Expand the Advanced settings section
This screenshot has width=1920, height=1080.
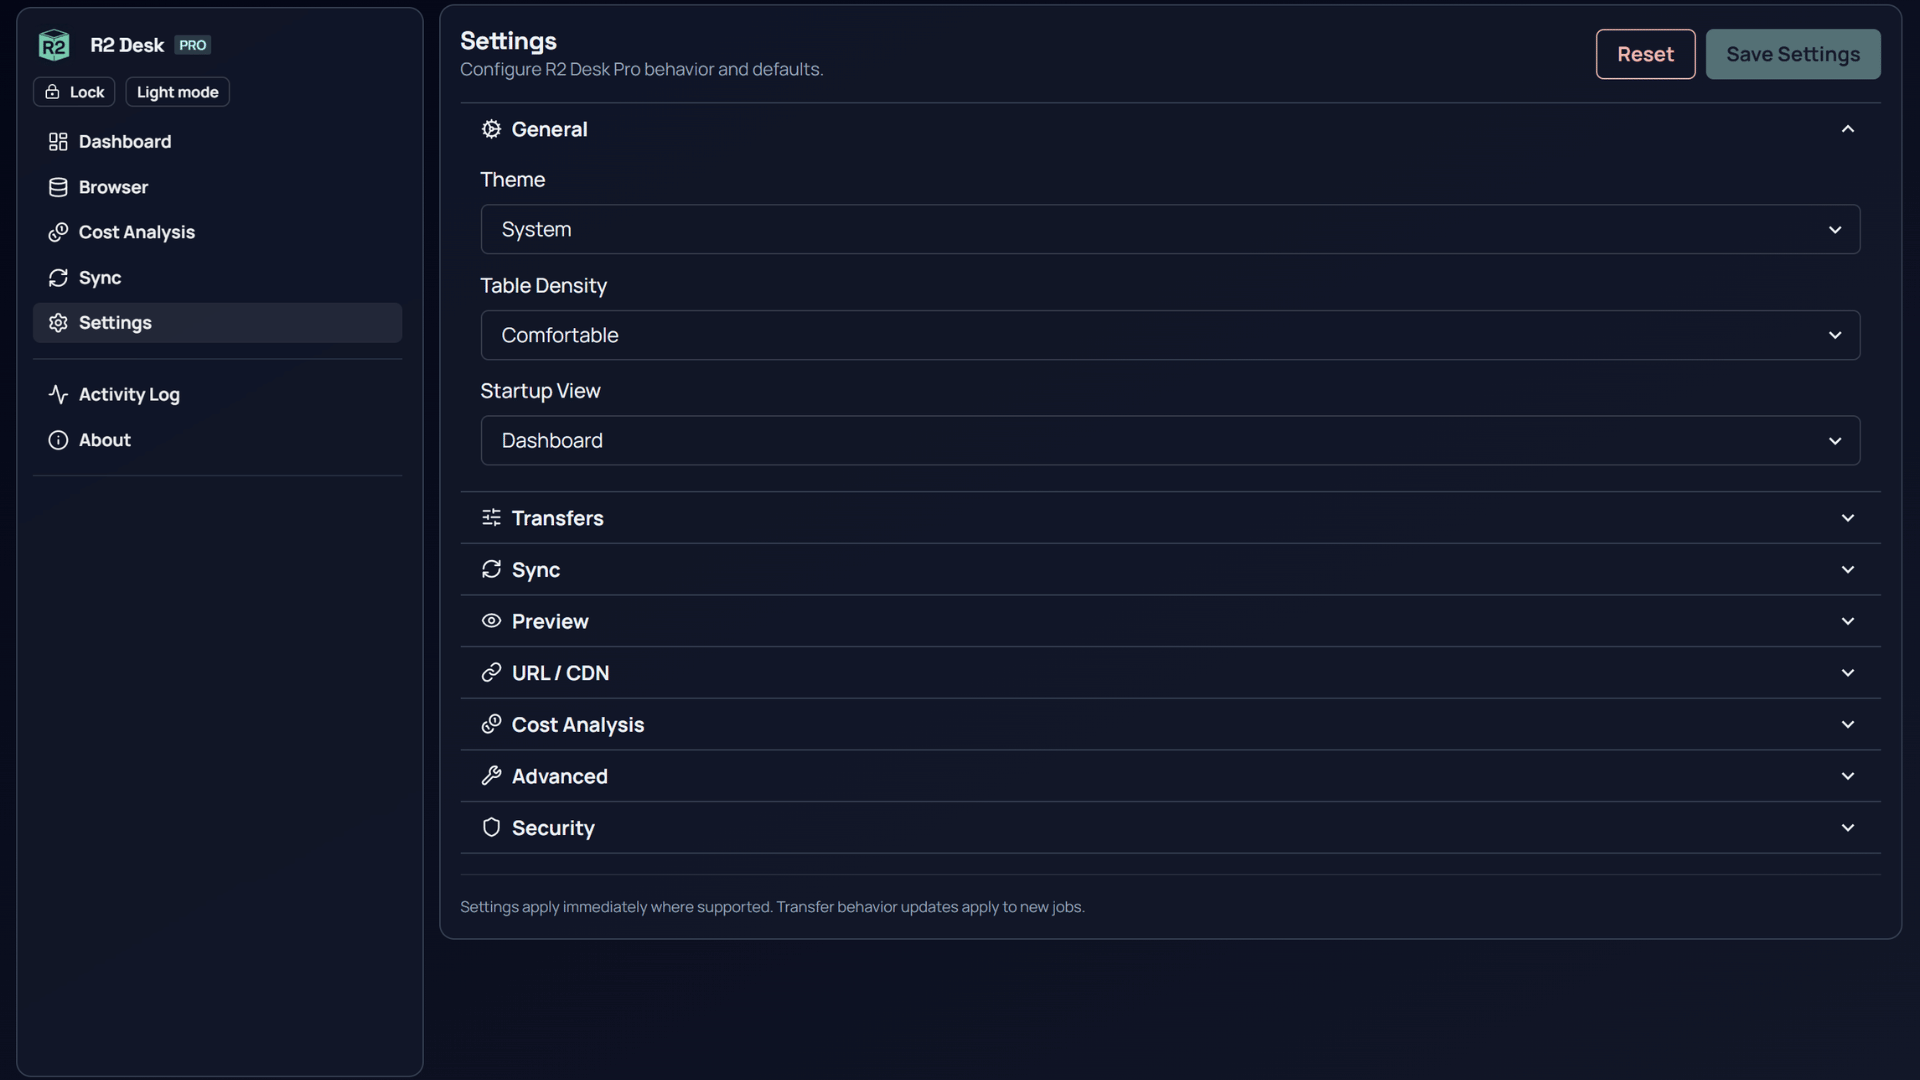point(1170,776)
